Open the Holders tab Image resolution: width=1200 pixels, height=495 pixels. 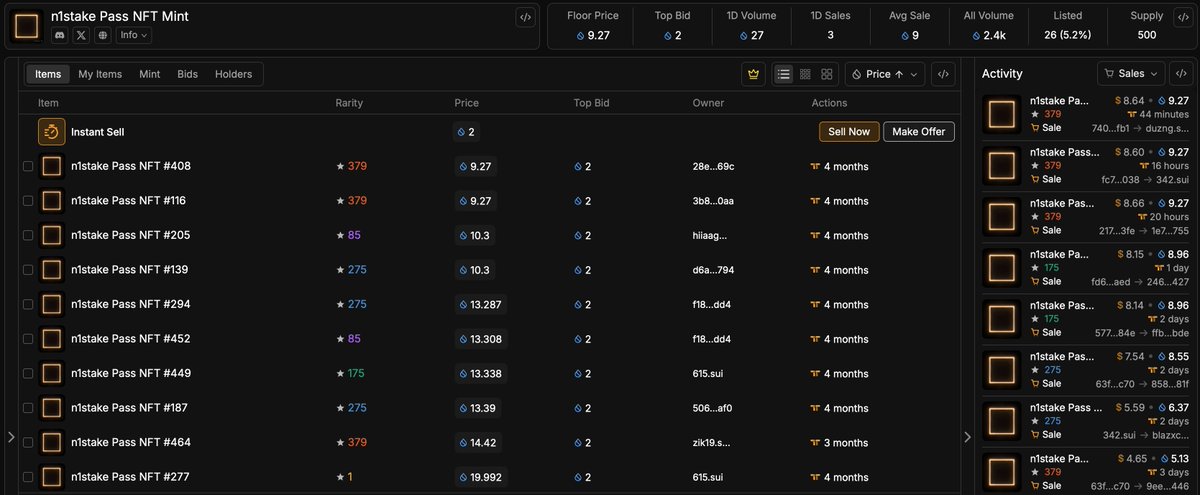pyautogui.click(x=234, y=74)
